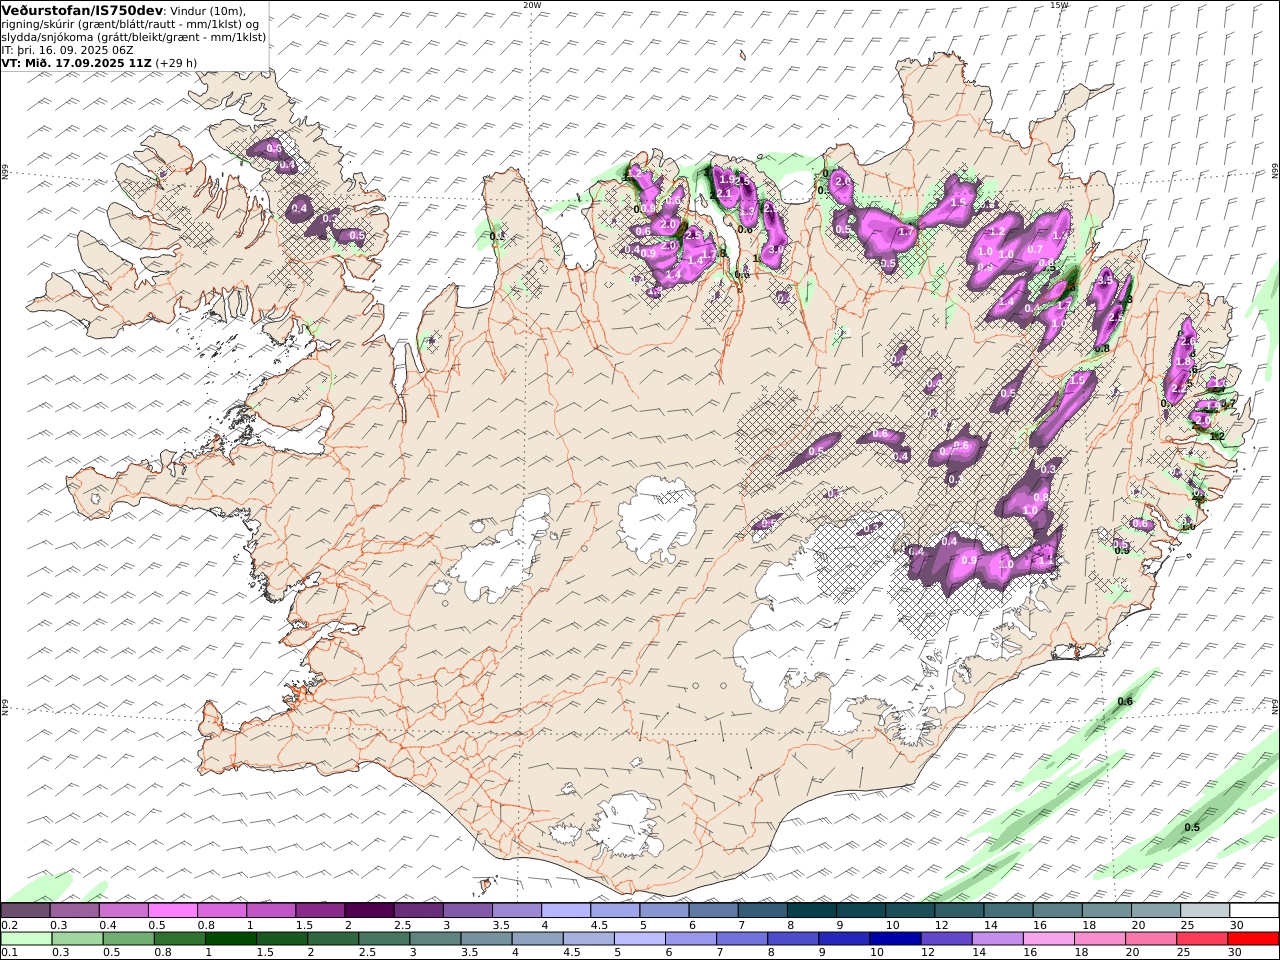Screen dimensions: 1280x960
Task: Pick red lower swatch between 25 and 30
Action: [1201, 939]
